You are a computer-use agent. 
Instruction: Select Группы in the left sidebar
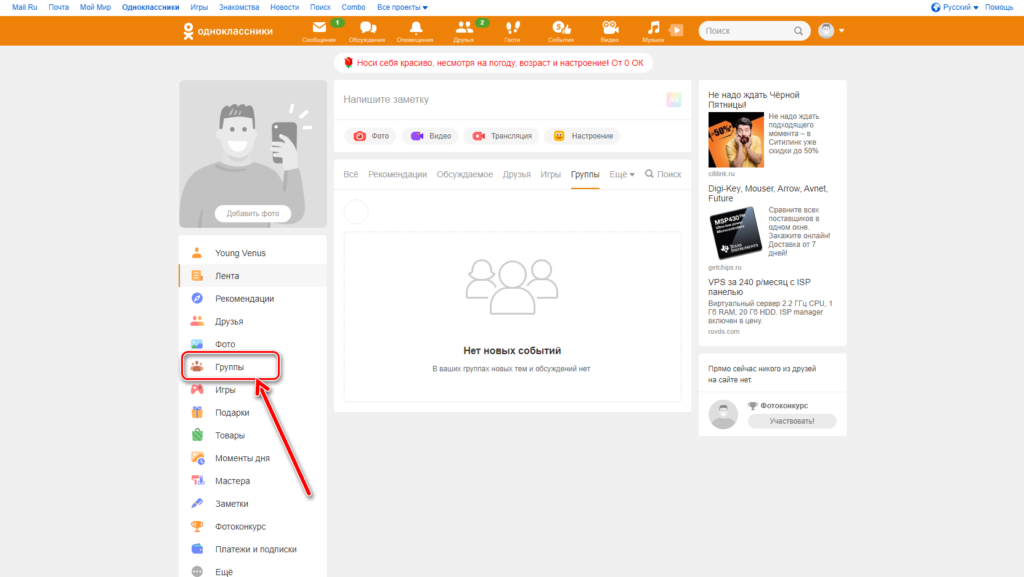pos(229,367)
